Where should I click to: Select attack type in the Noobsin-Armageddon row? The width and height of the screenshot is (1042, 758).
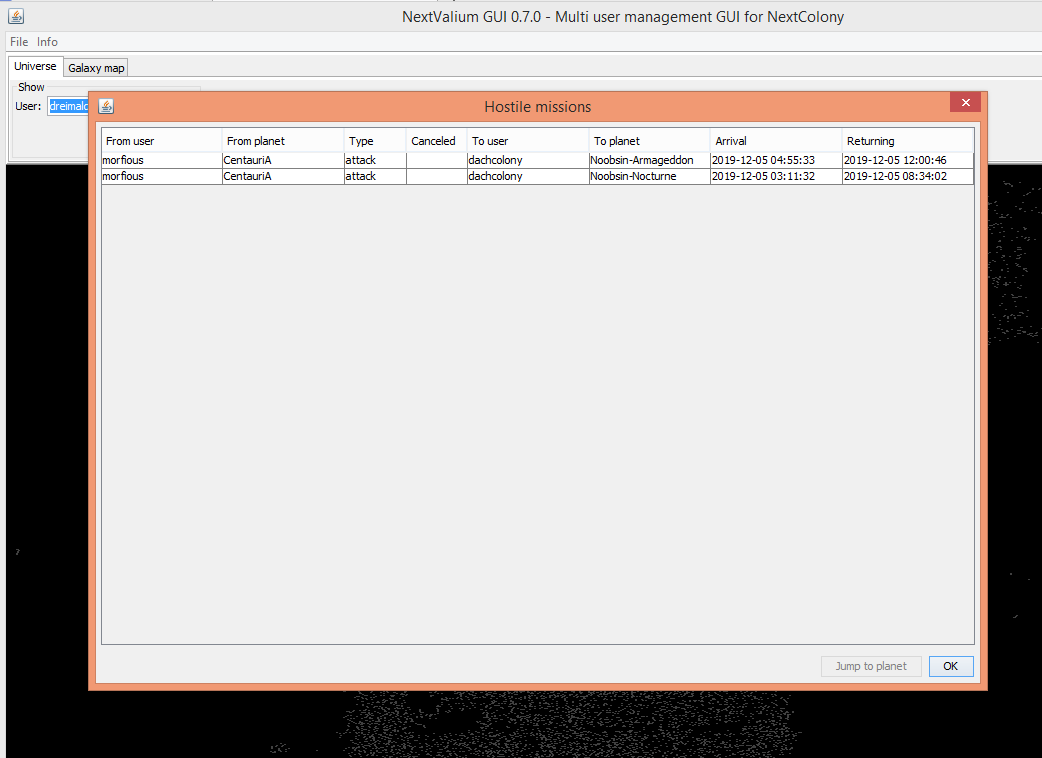(x=375, y=160)
